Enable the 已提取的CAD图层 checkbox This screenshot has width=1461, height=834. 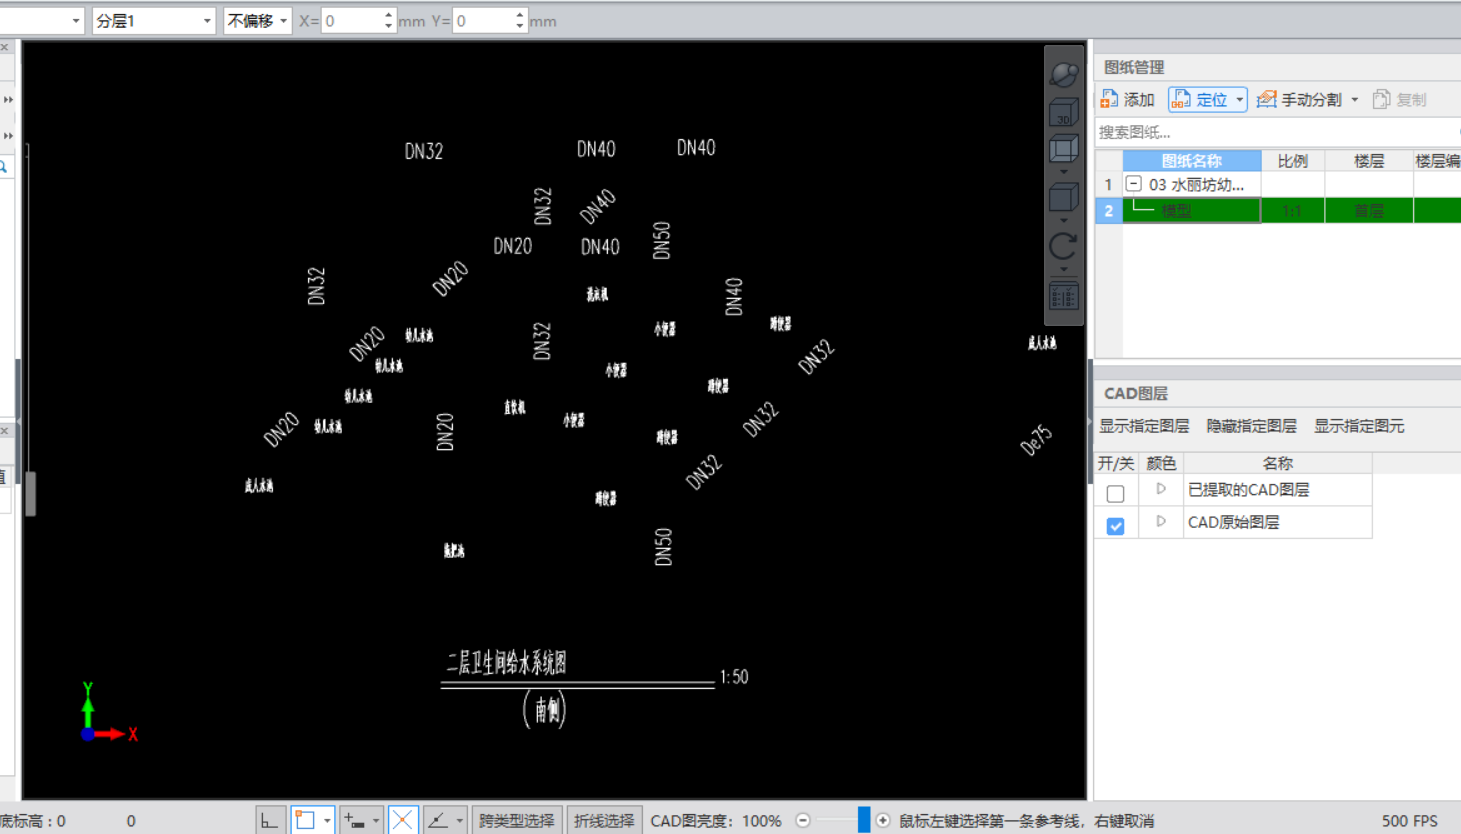point(1115,493)
